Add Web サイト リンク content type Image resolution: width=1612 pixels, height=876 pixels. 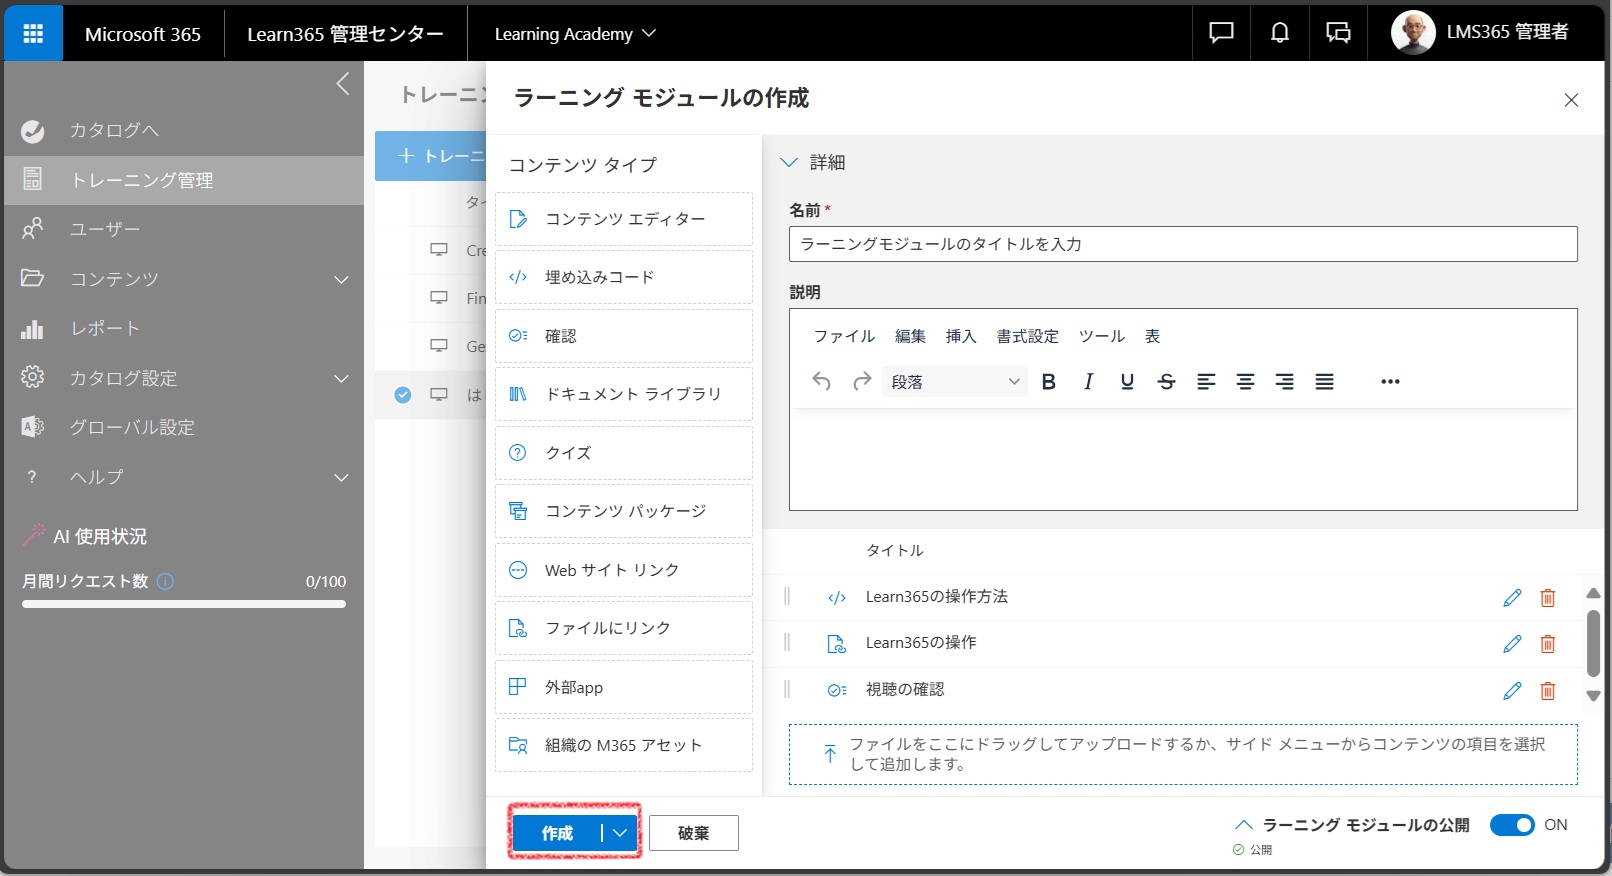click(624, 570)
